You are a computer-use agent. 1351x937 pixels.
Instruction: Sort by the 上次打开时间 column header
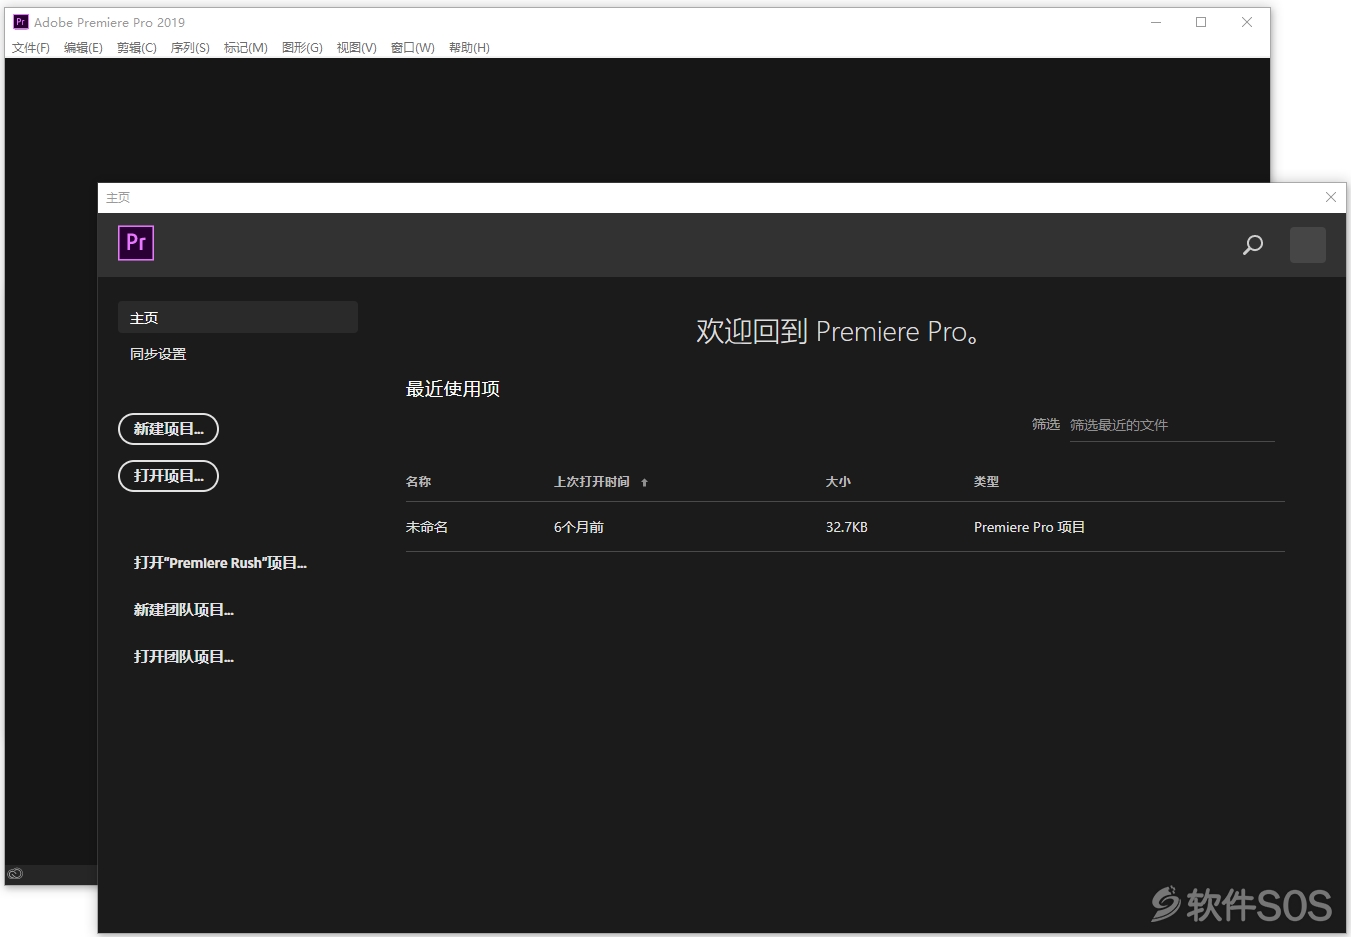point(592,482)
